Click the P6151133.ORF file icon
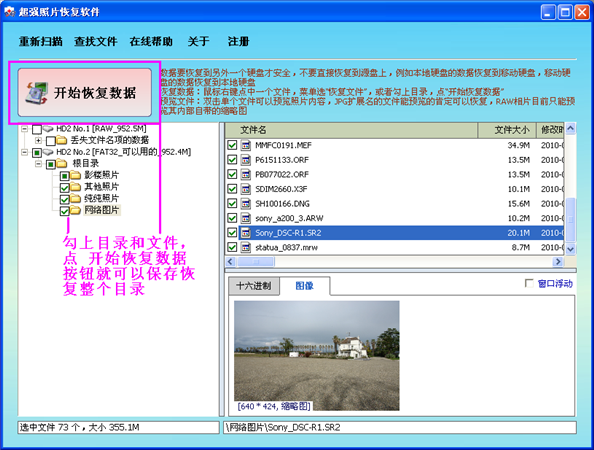 pos(246,160)
